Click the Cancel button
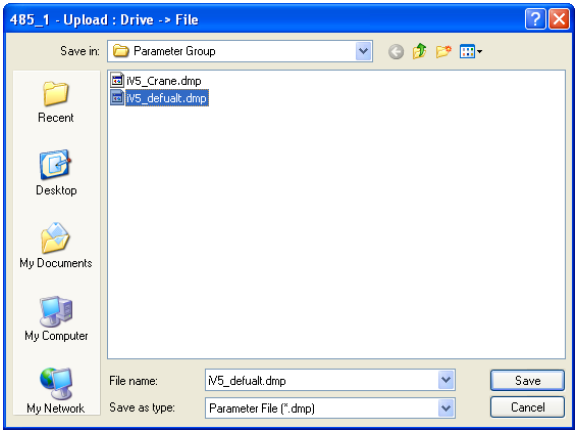The image size is (579, 433). pyautogui.click(x=527, y=407)
